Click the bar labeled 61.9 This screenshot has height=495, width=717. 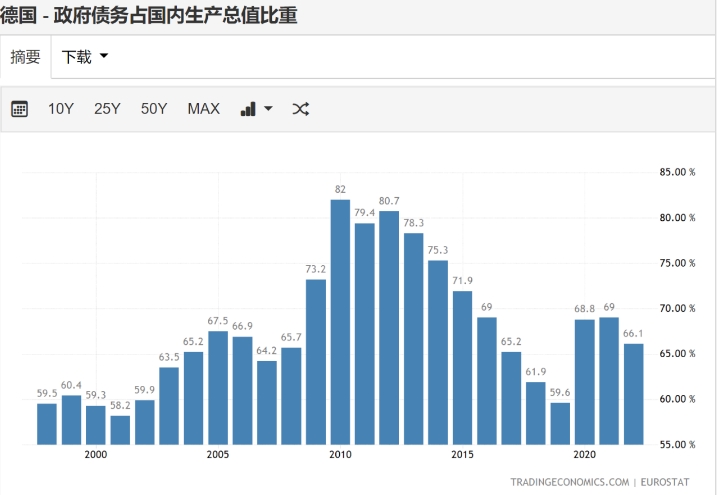click(535, 413)
